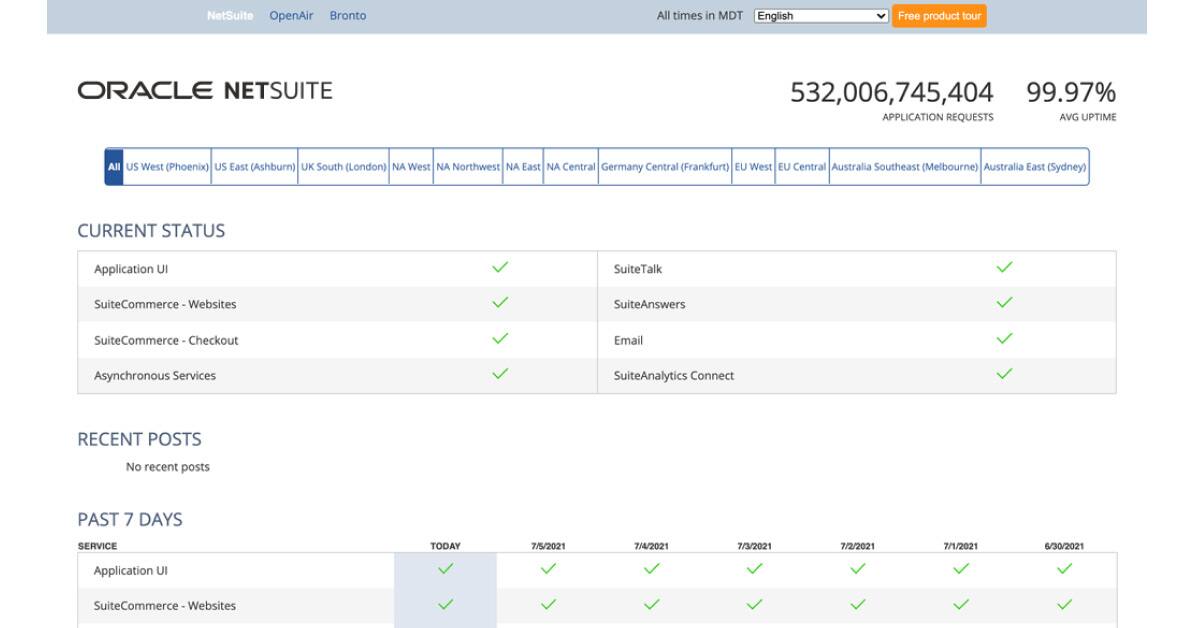The image size is (1200, 628).
Task: Click Email current status checkmark
Action: [x=1005, y=339]
